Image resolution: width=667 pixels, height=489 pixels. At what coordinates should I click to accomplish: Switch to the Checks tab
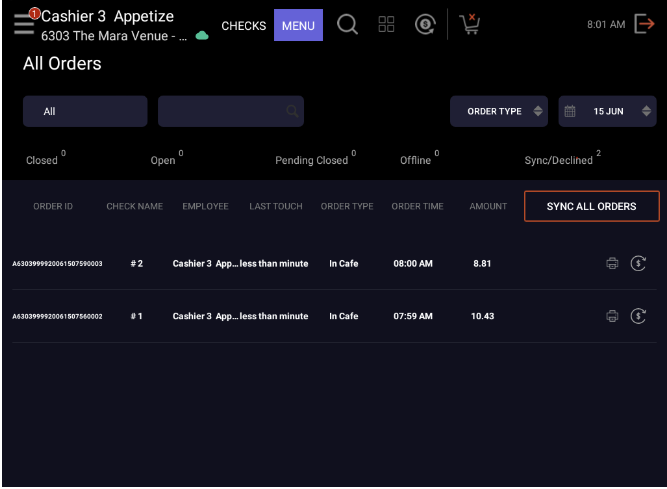[243, 26]
